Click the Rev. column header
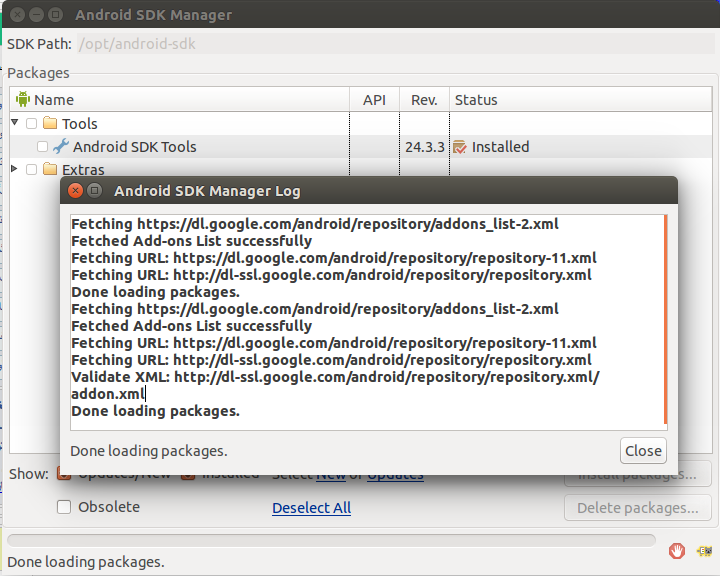 (x=424, y=99)
